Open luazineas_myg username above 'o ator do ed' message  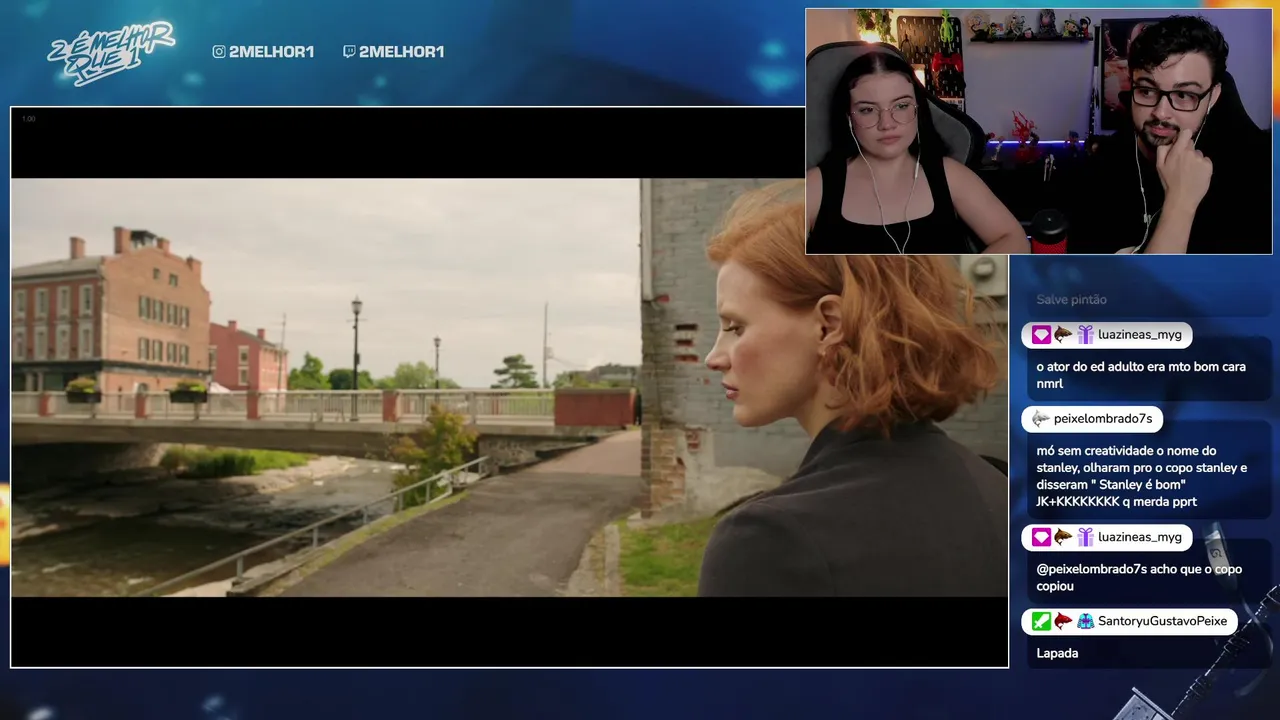pyautogui.click(x=1140, y=335)
